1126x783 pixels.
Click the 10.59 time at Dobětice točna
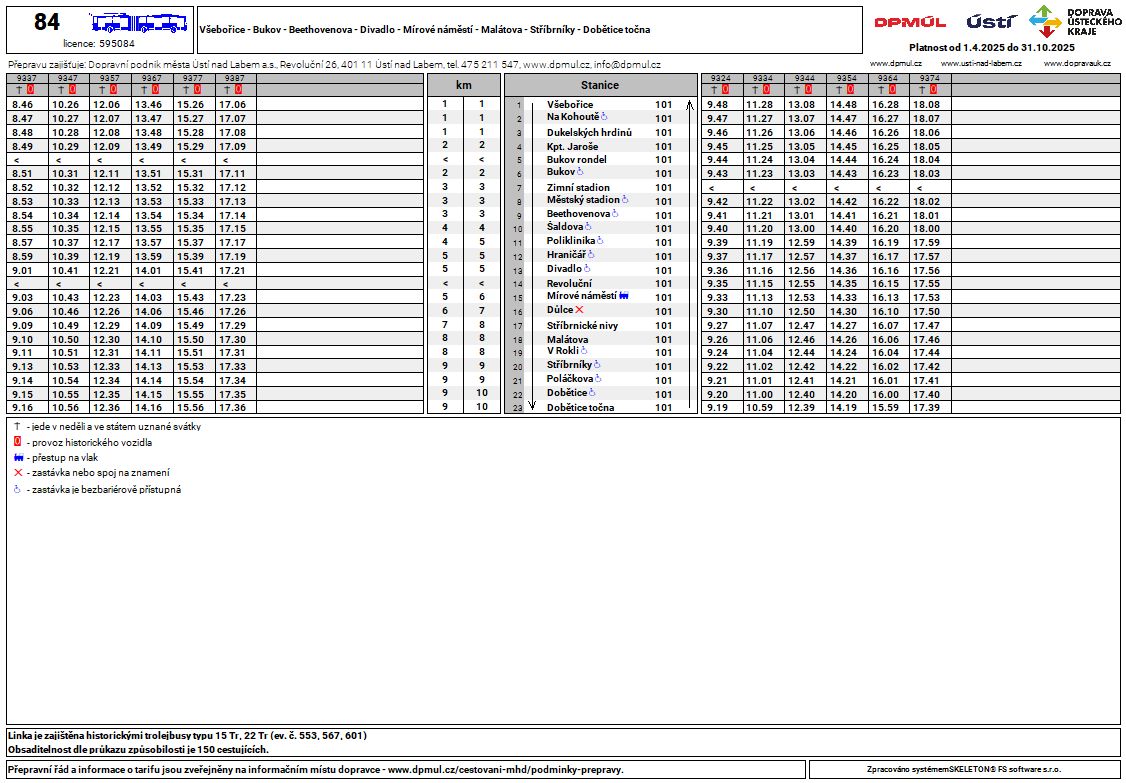point(759,407)
